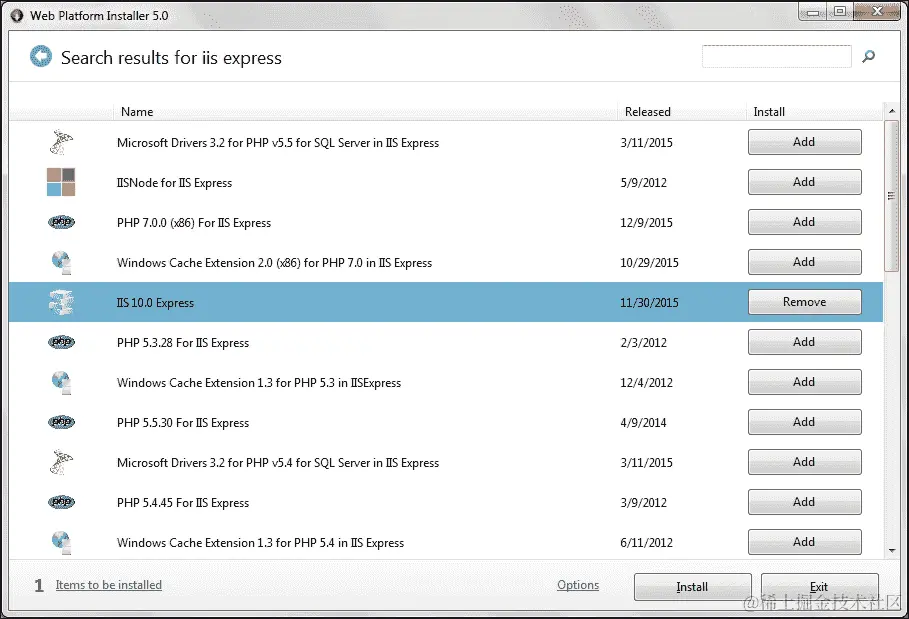Viewport: 909px width, 619px height.
Task: Click the IISNode for IIS Express icon
Action: tap(61, 182)
